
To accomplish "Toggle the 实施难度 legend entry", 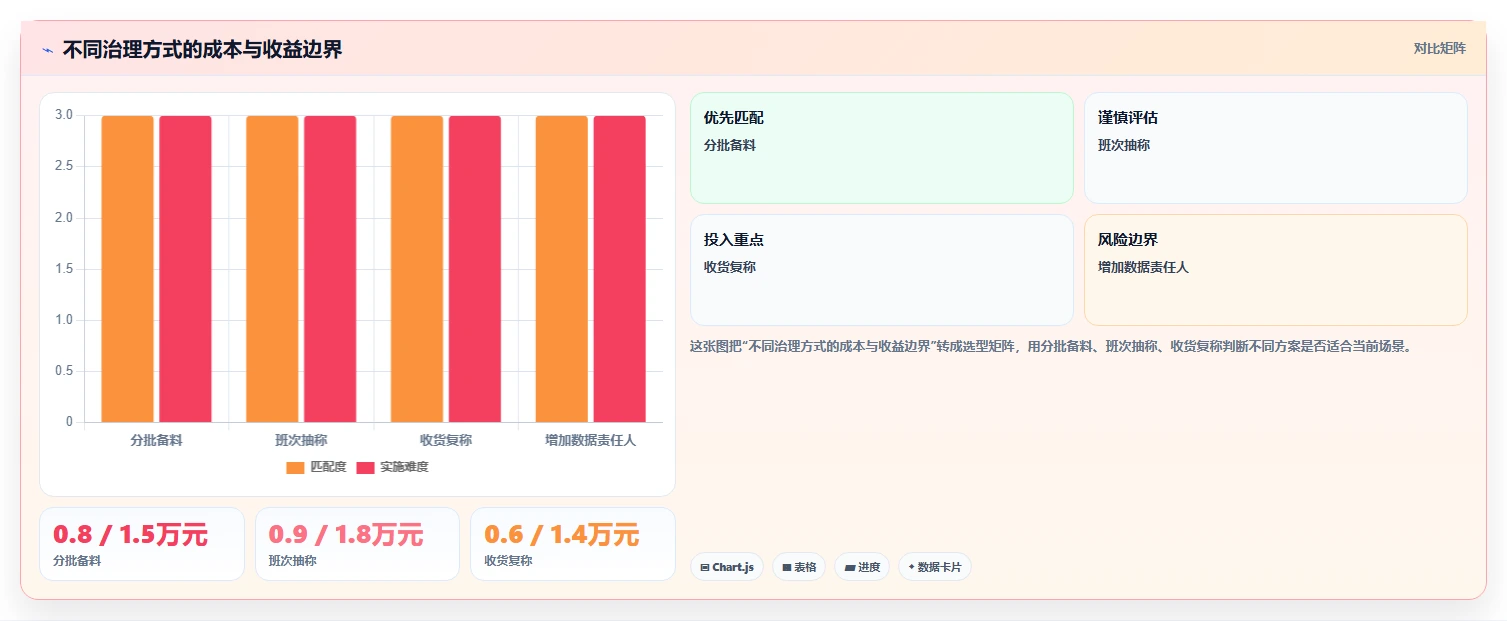I will (392, 467).
